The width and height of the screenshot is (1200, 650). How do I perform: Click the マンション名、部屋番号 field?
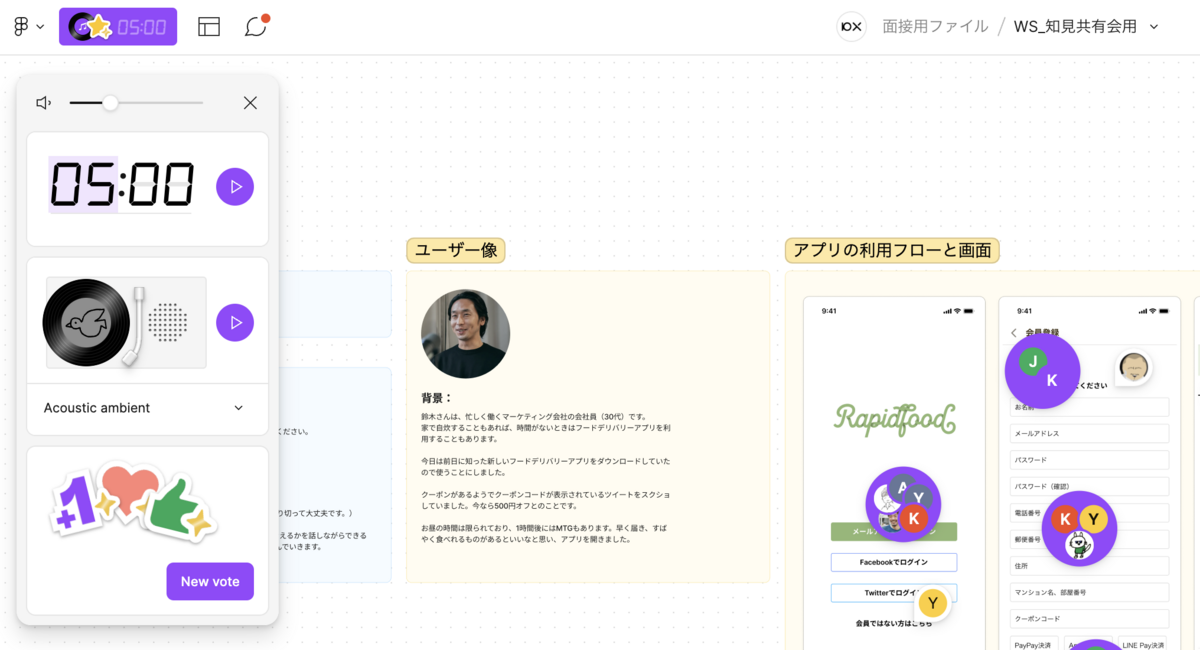click(x=1090, y=592)
